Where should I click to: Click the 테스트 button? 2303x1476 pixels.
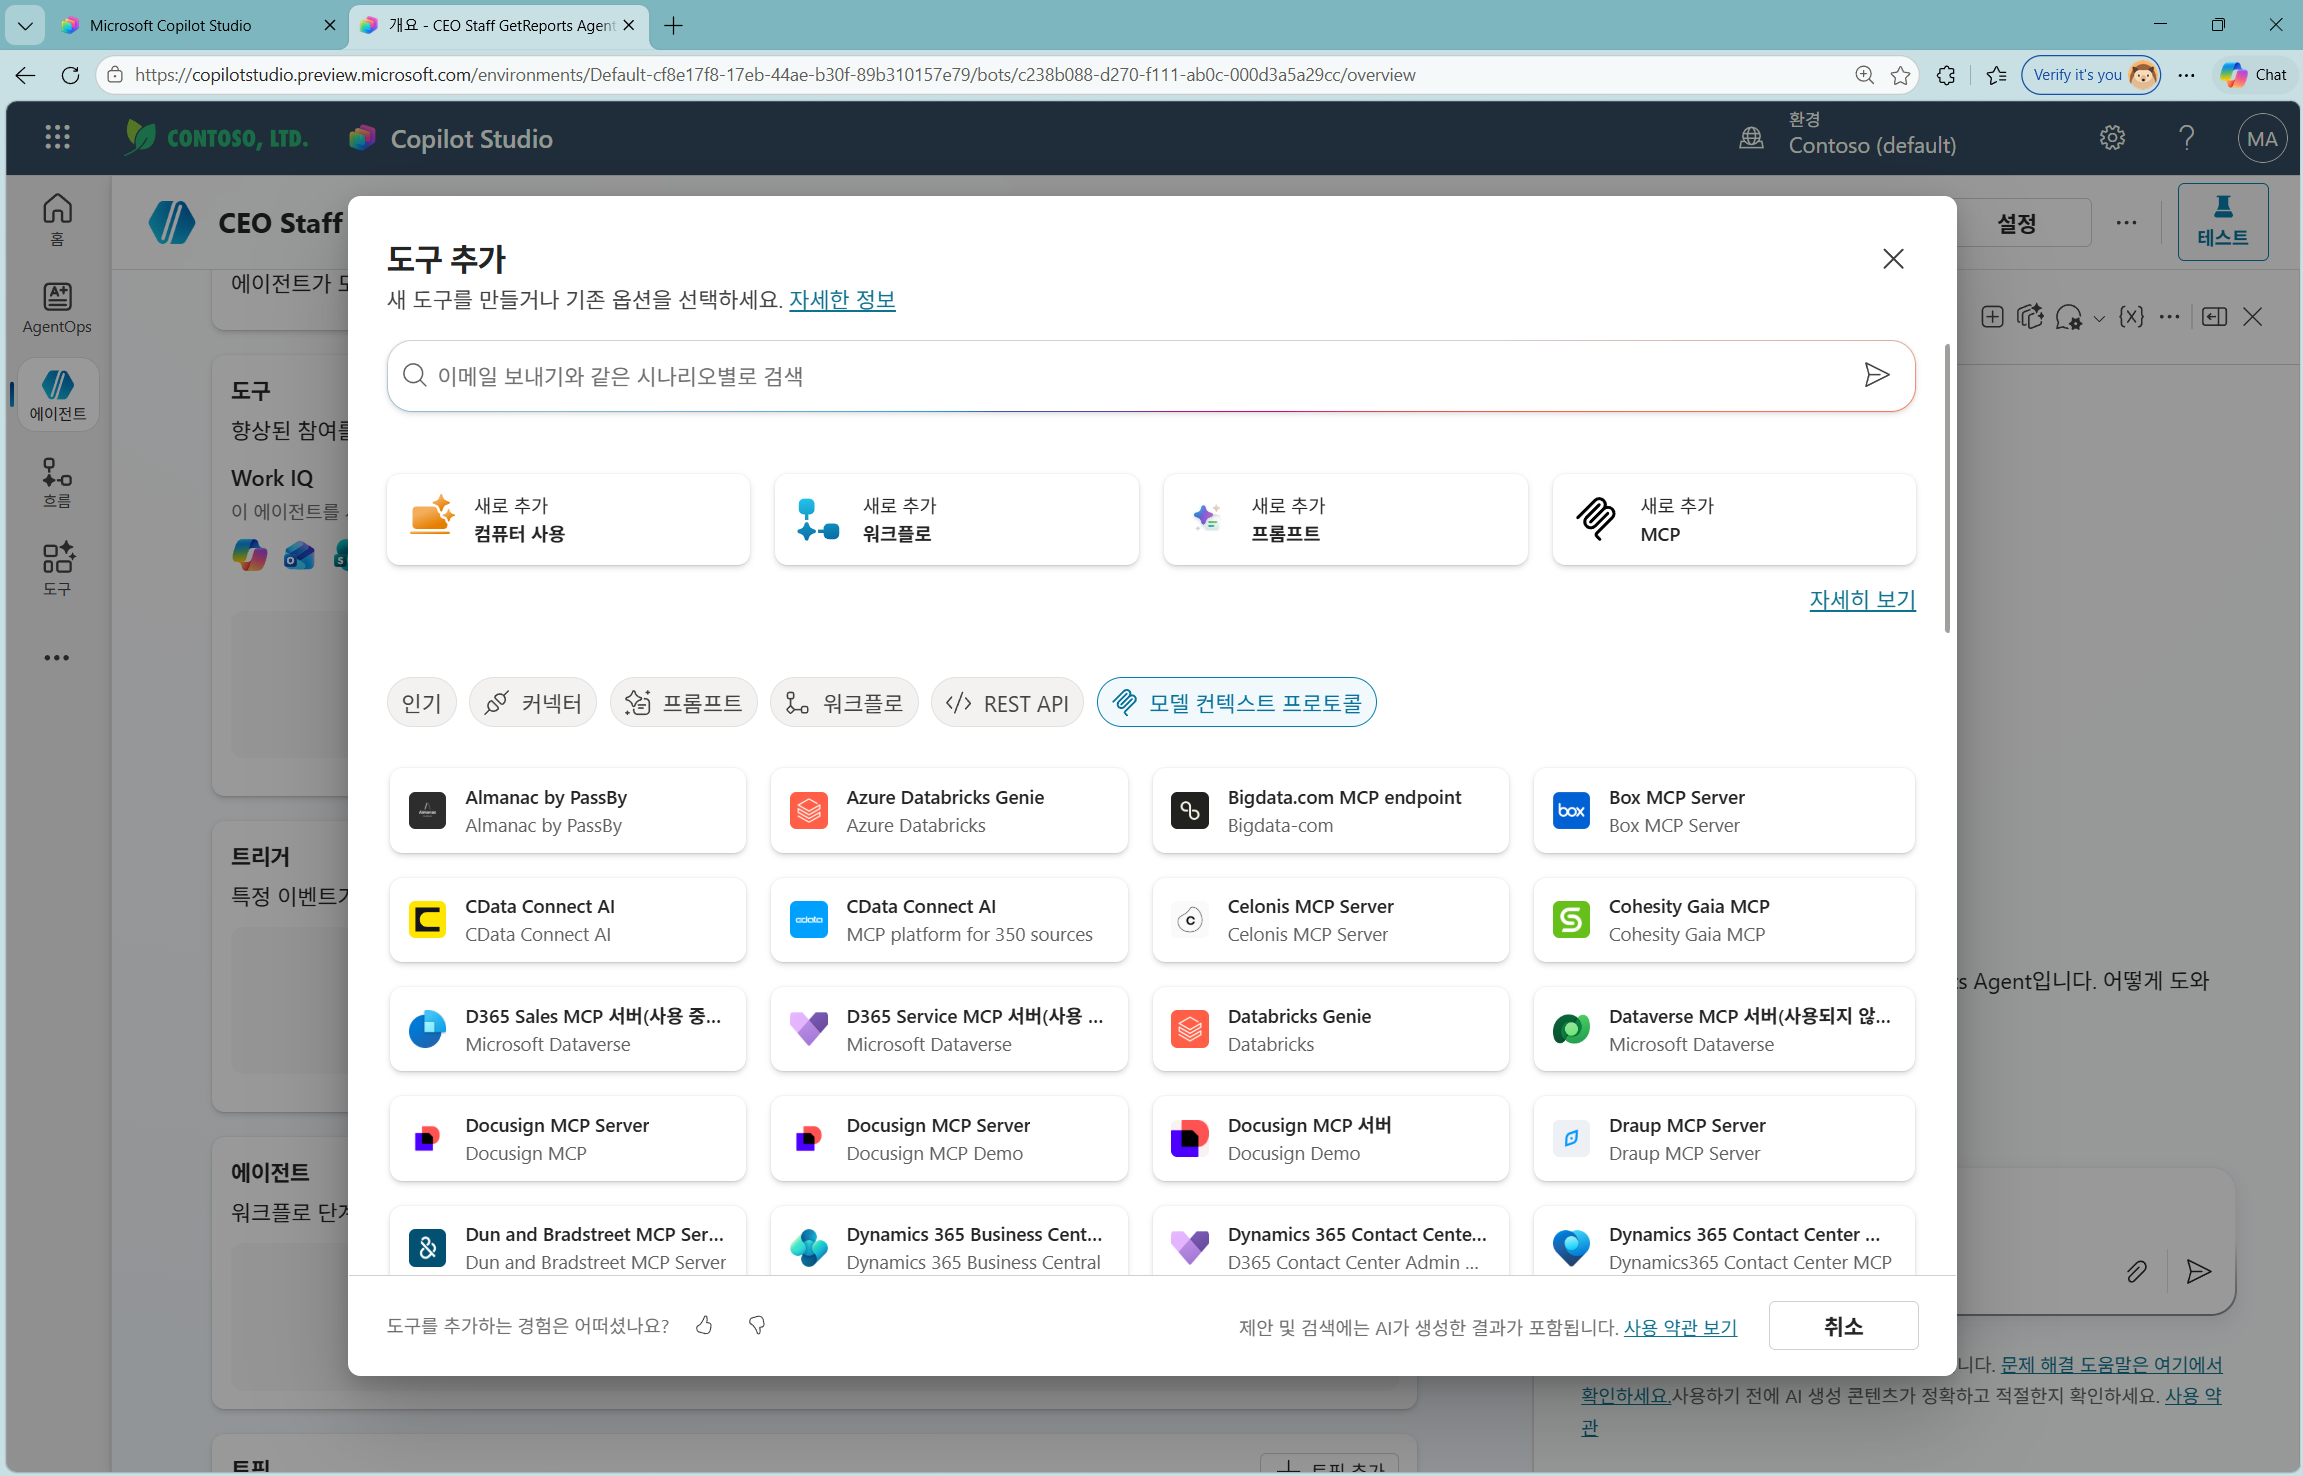pos(2222,222)
